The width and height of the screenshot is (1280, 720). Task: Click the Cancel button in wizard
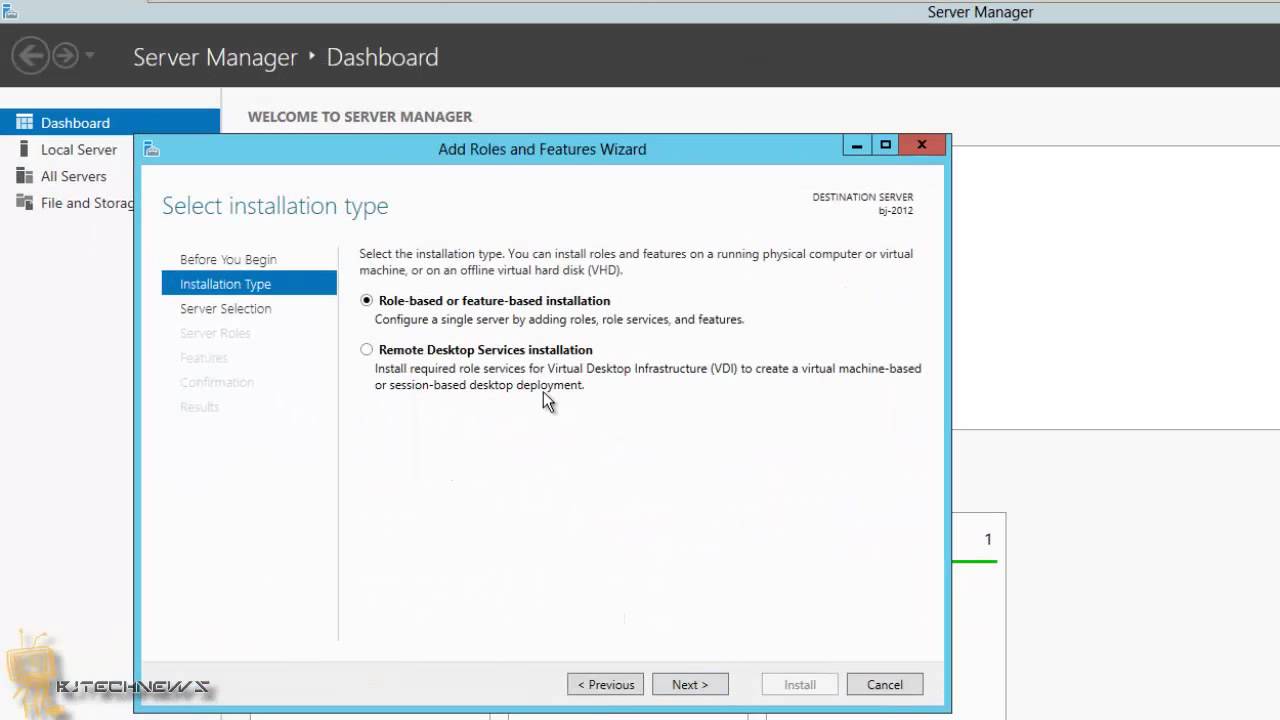point(885,685)
